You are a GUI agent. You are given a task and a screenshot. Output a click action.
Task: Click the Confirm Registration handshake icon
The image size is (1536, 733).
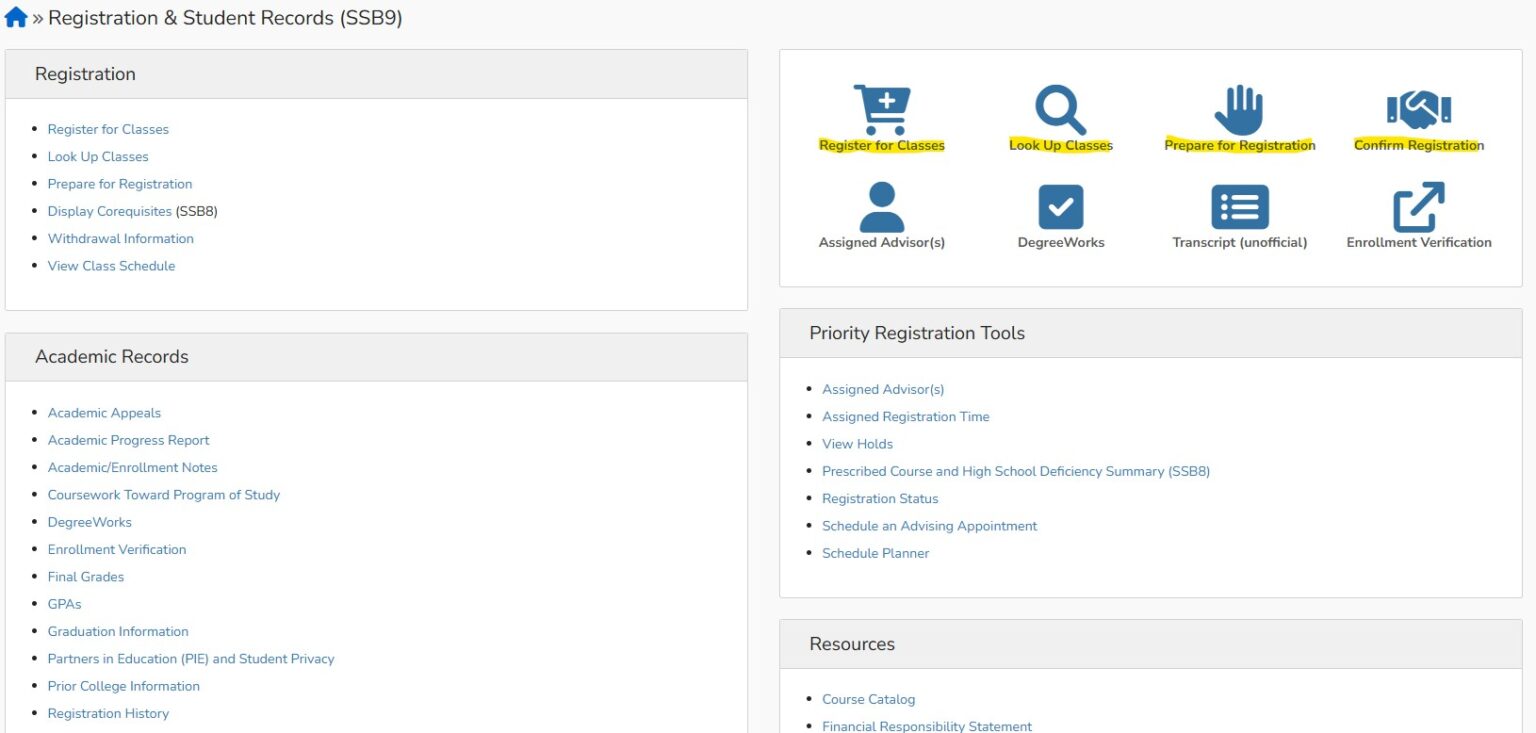[x=1418, y=108]
